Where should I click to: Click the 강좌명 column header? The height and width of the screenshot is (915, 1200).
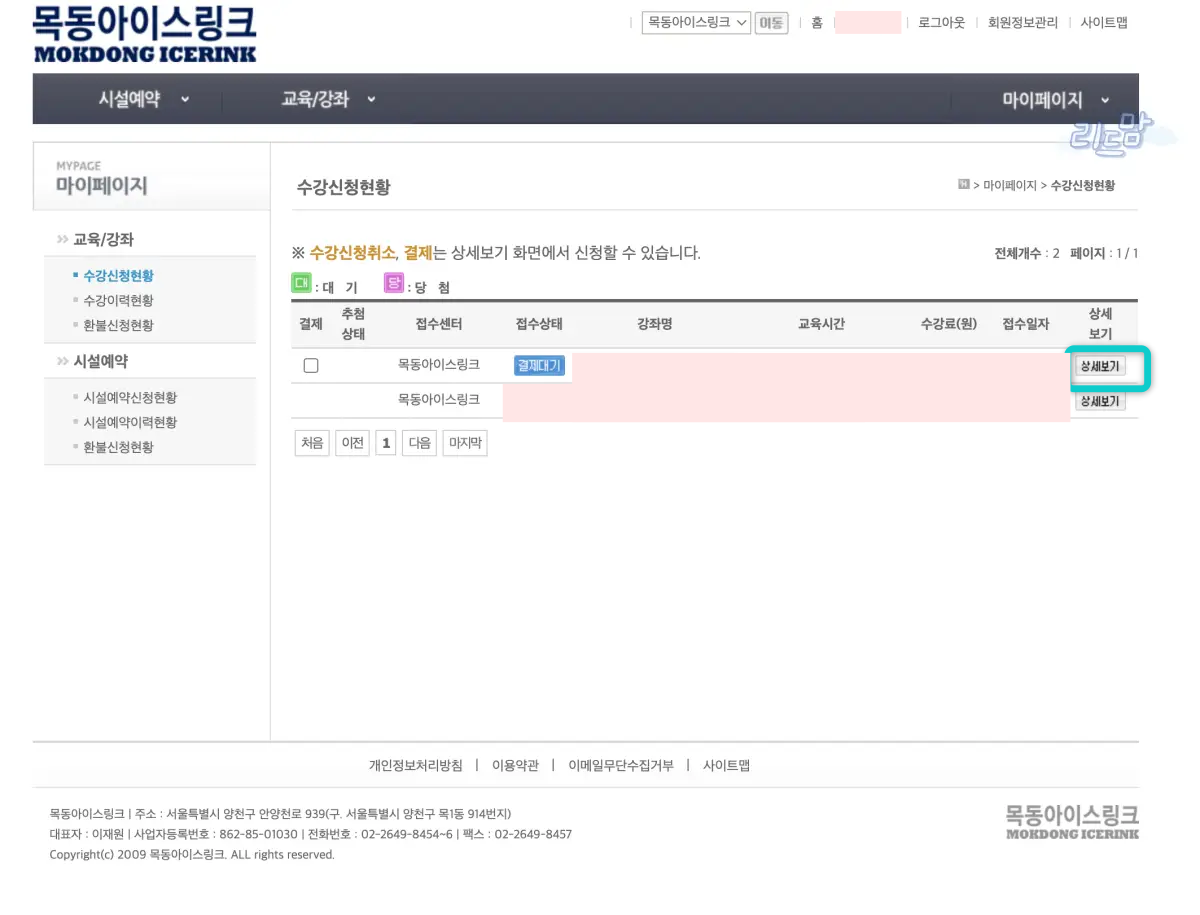(x=654, y=324)
